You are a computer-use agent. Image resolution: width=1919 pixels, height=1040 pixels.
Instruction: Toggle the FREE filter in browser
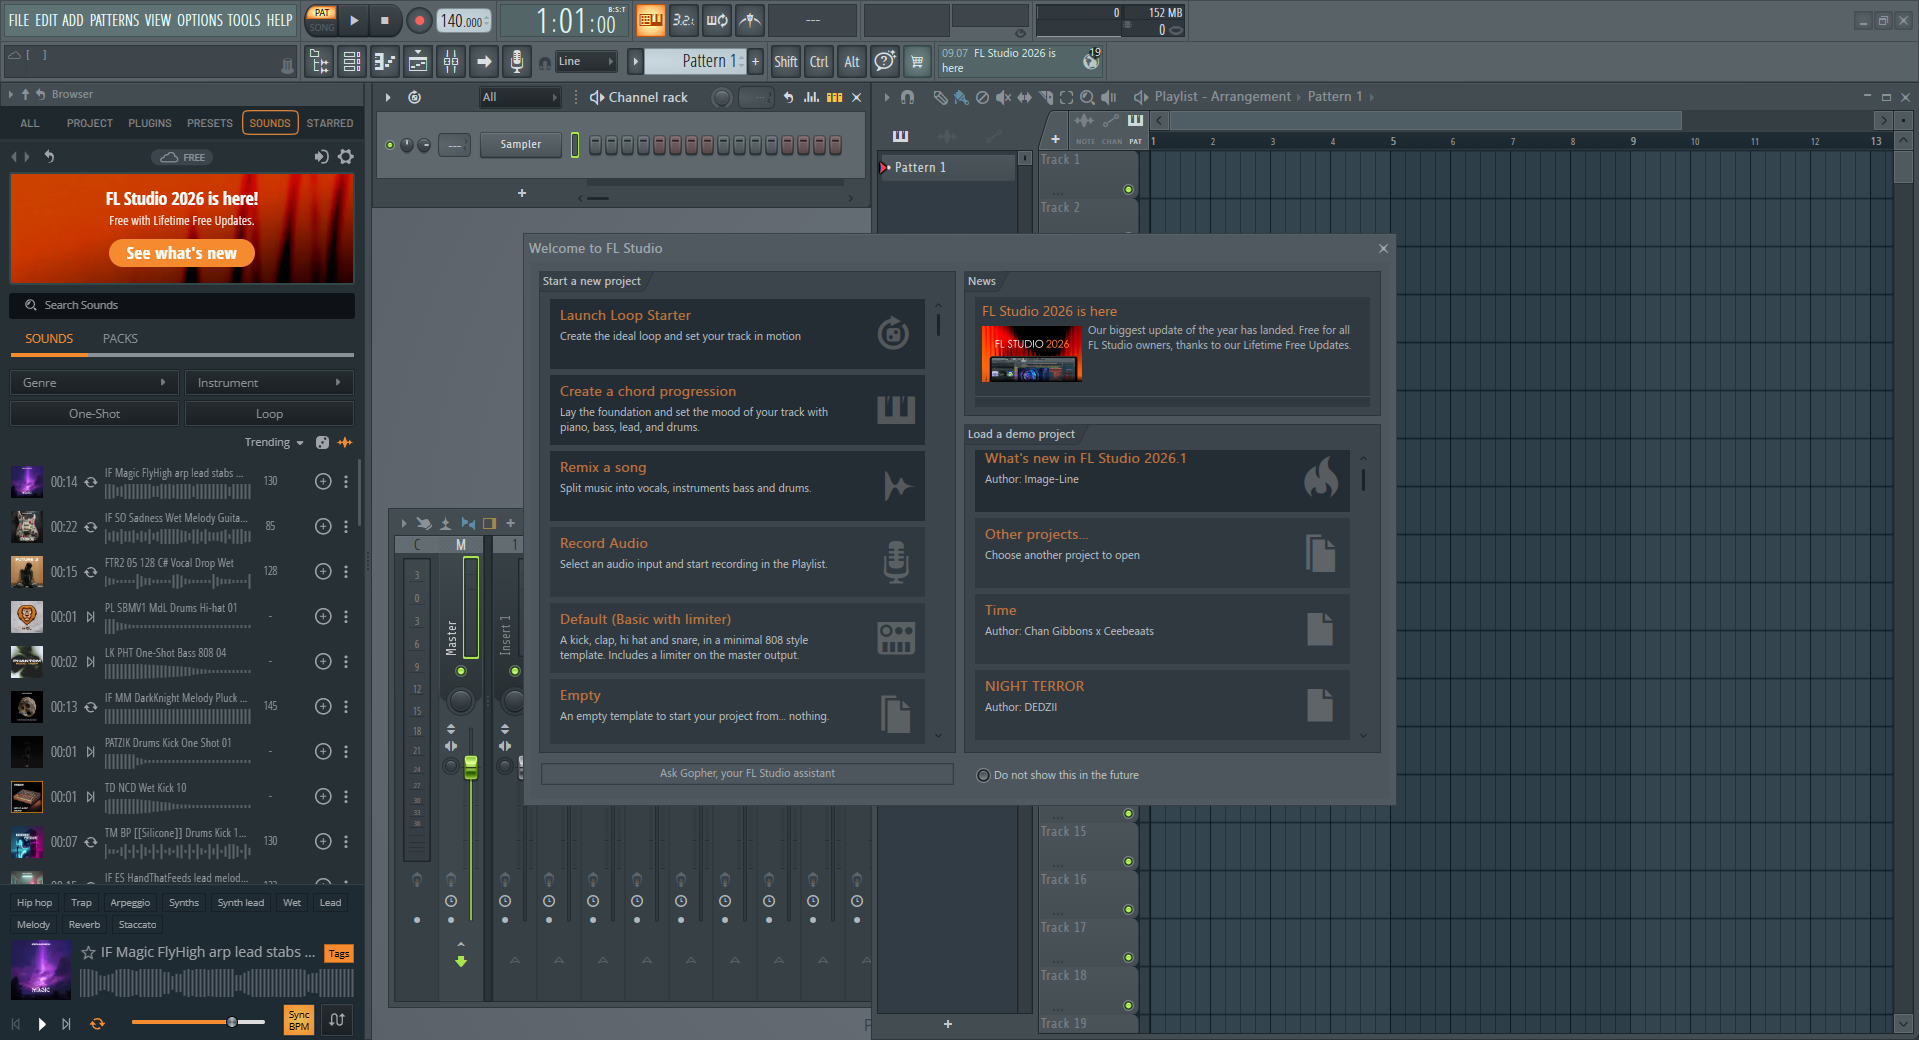pyautogui.click(x=183, y=157)
